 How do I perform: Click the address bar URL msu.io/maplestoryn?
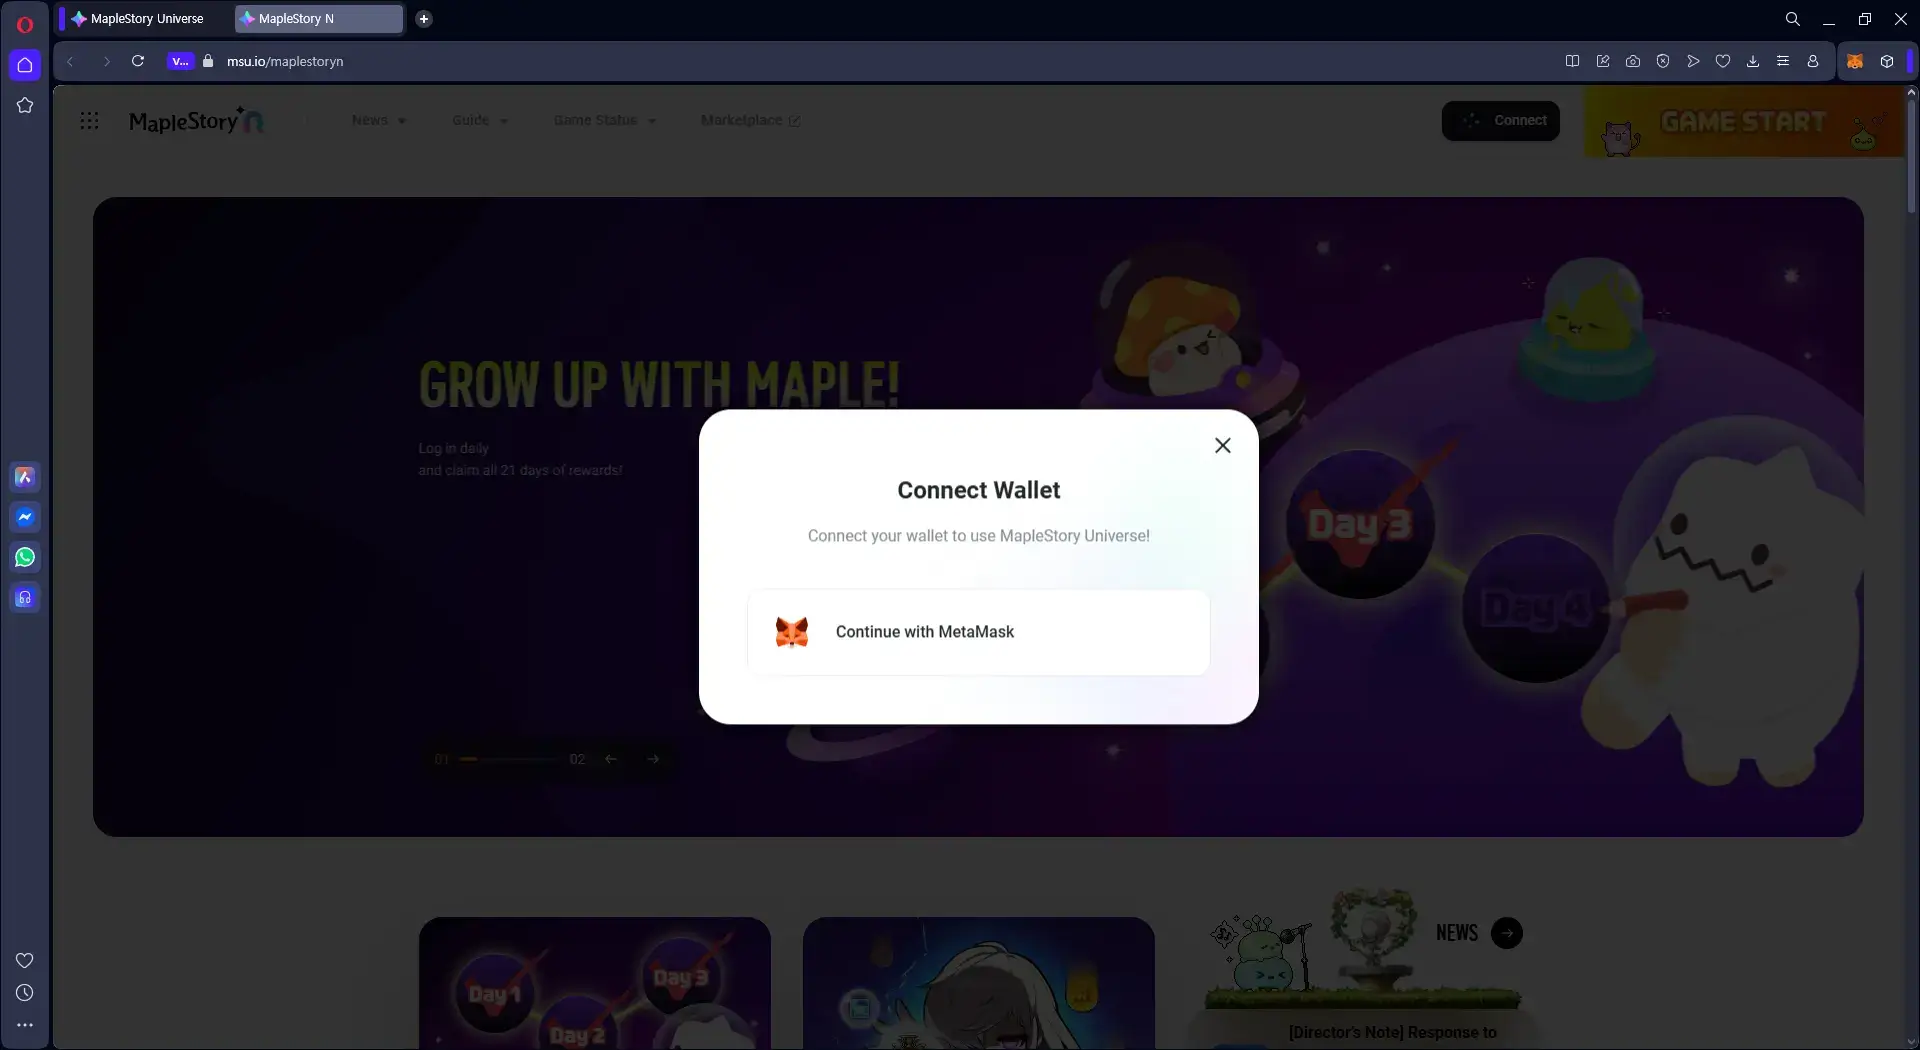click(x=285, y=61)
